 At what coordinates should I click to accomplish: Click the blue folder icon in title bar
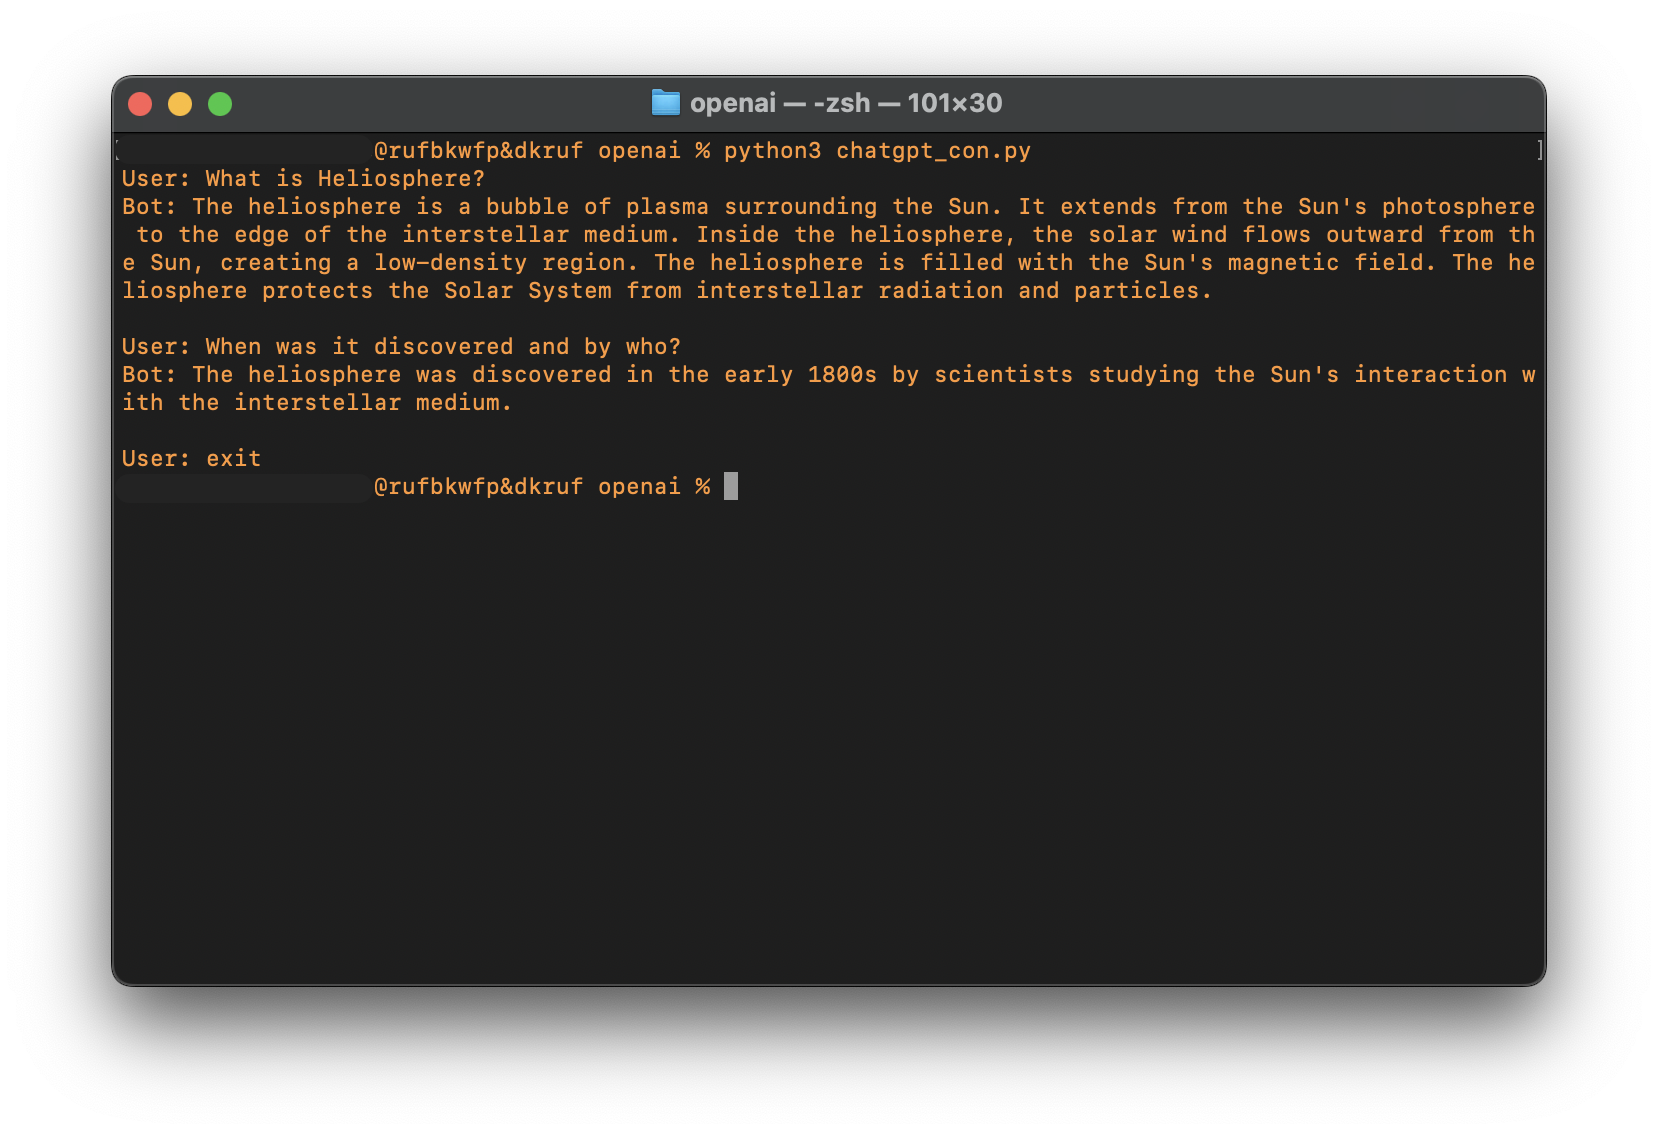click(665, 103)
